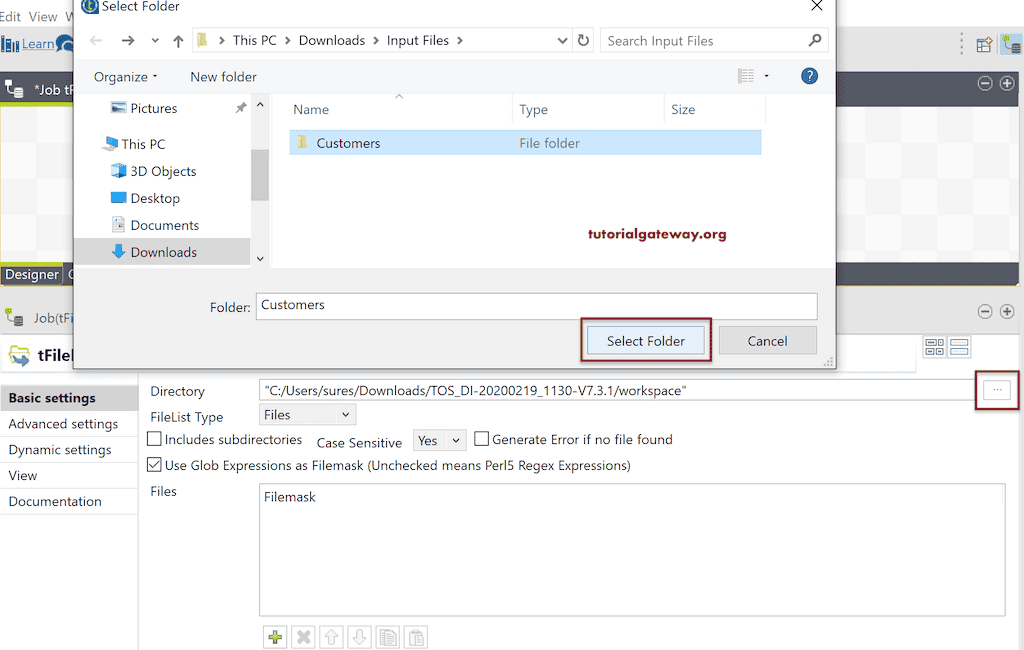Screen dimensions: 1024x650
Task: Uncheck Use Glob Expressions as Filemask
Action: pos(155,463)
